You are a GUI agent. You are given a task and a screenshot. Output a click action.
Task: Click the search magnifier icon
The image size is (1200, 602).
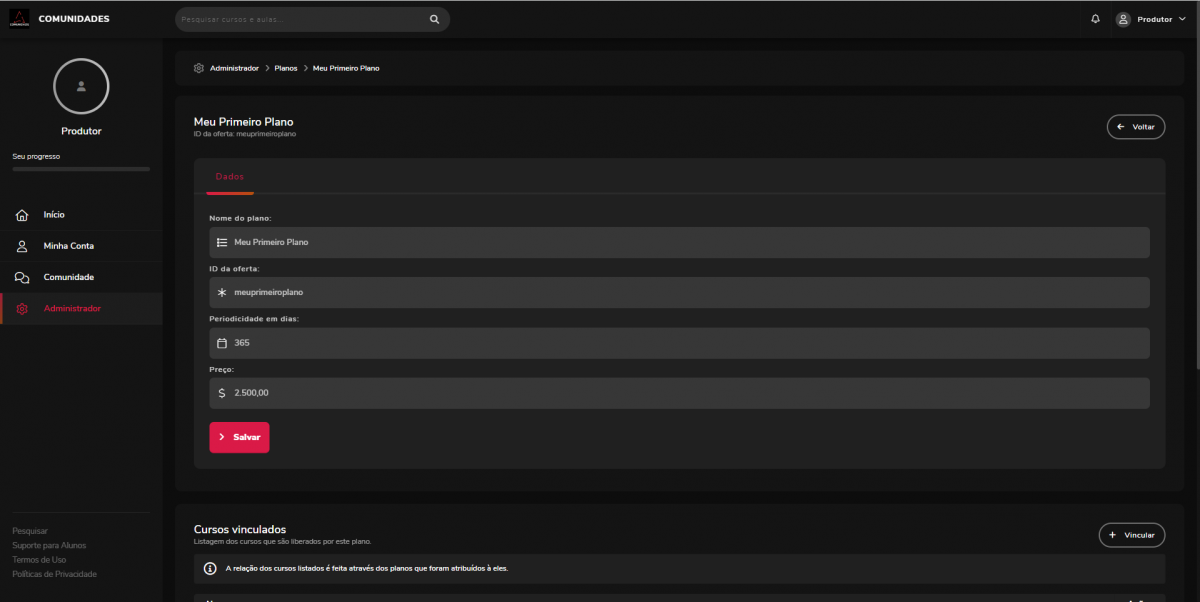coord(434,19)
